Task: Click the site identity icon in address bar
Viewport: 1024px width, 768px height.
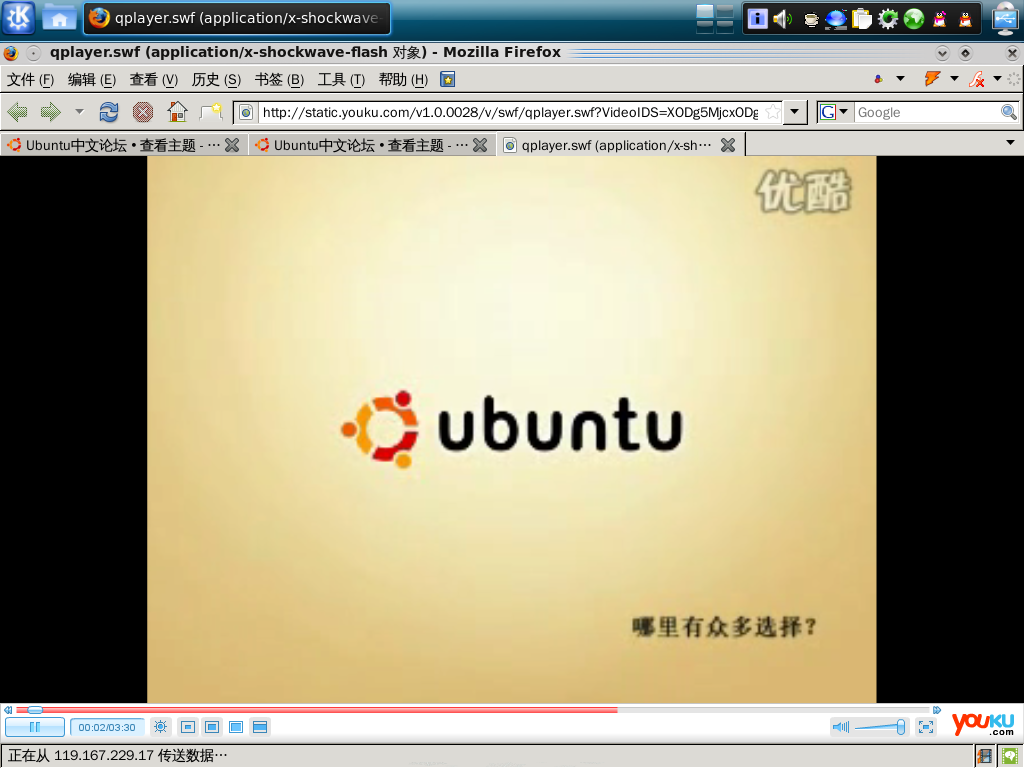Action: click(x=246, y=112)
